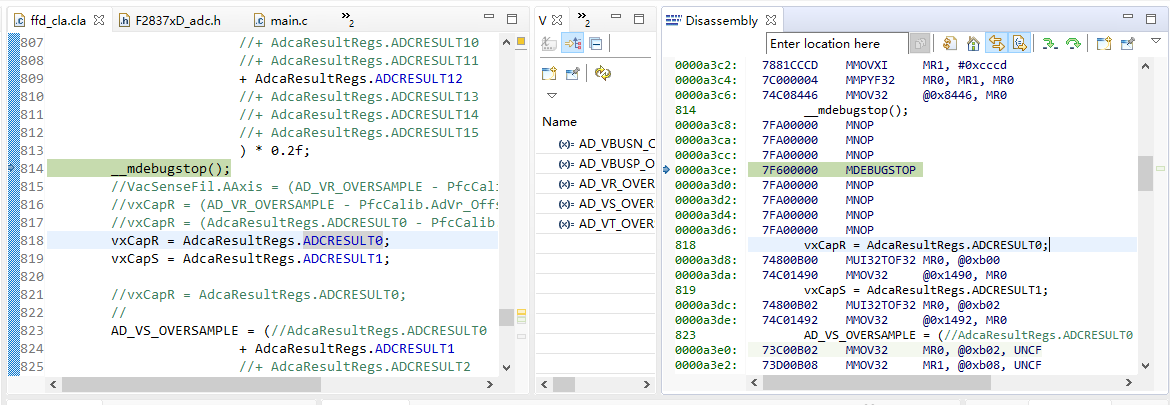Open the Disassembly view menu triangle

pos(1156,41)
